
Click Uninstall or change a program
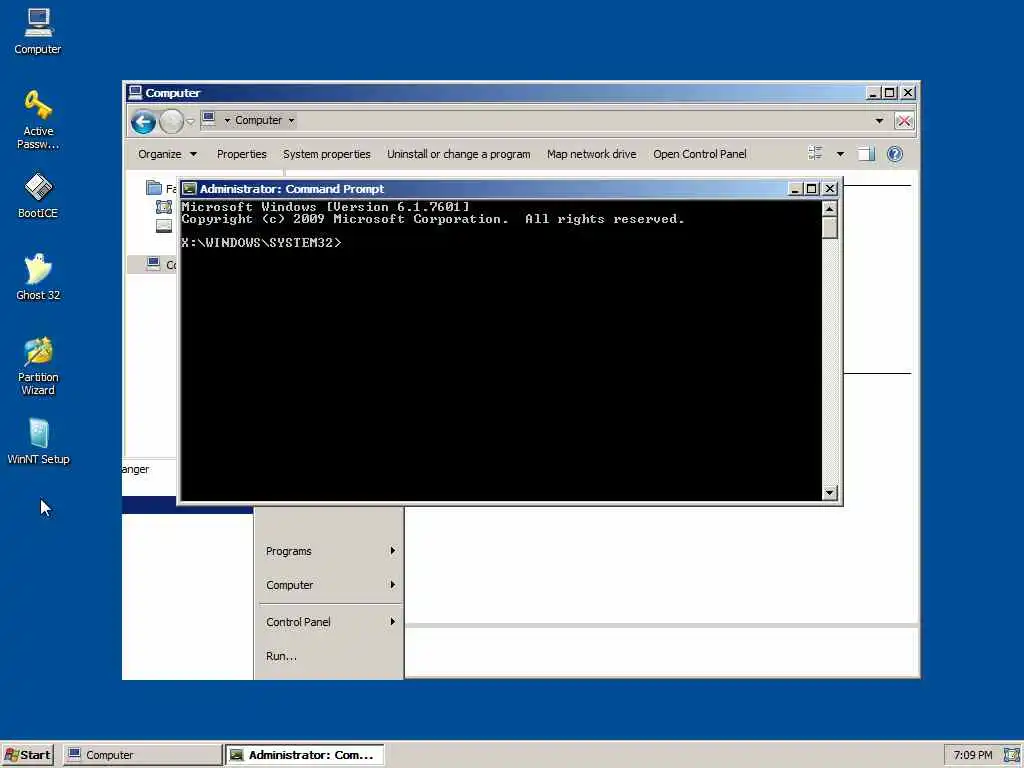pos(458,154)
